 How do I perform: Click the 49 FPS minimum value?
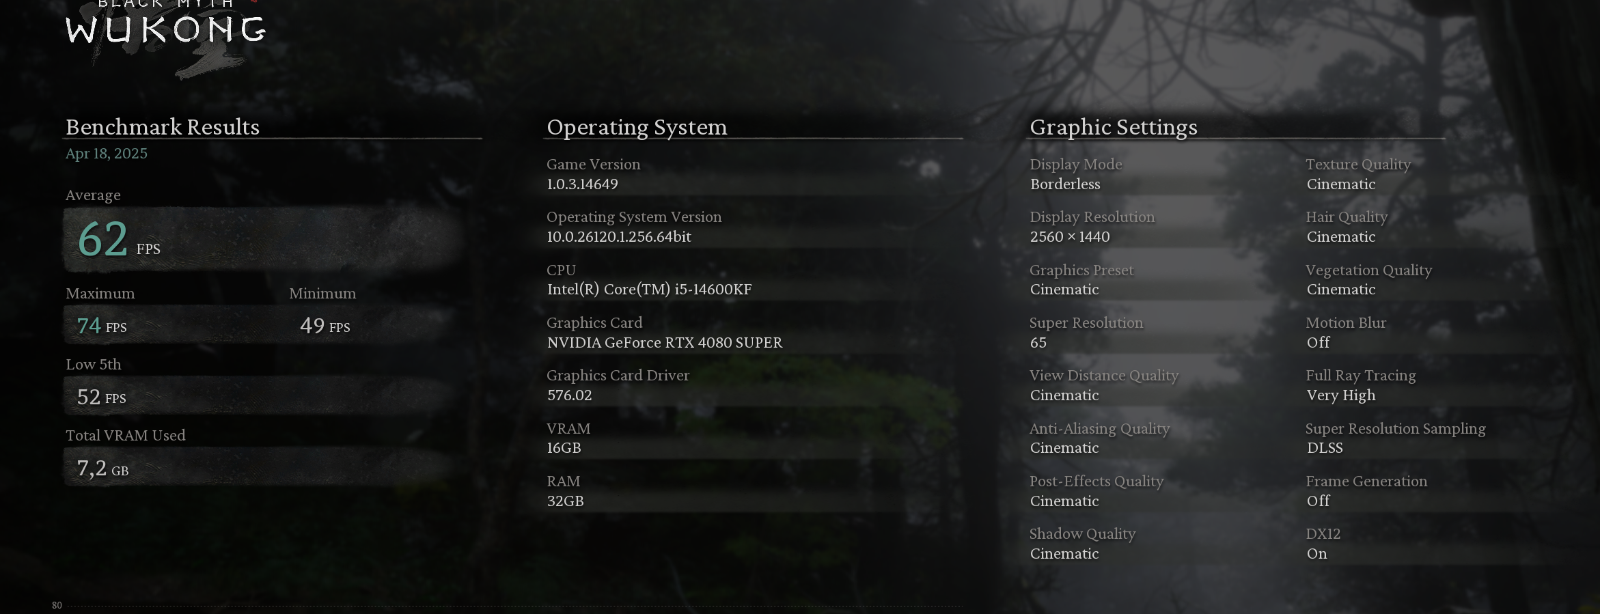(x=324, y=326)
